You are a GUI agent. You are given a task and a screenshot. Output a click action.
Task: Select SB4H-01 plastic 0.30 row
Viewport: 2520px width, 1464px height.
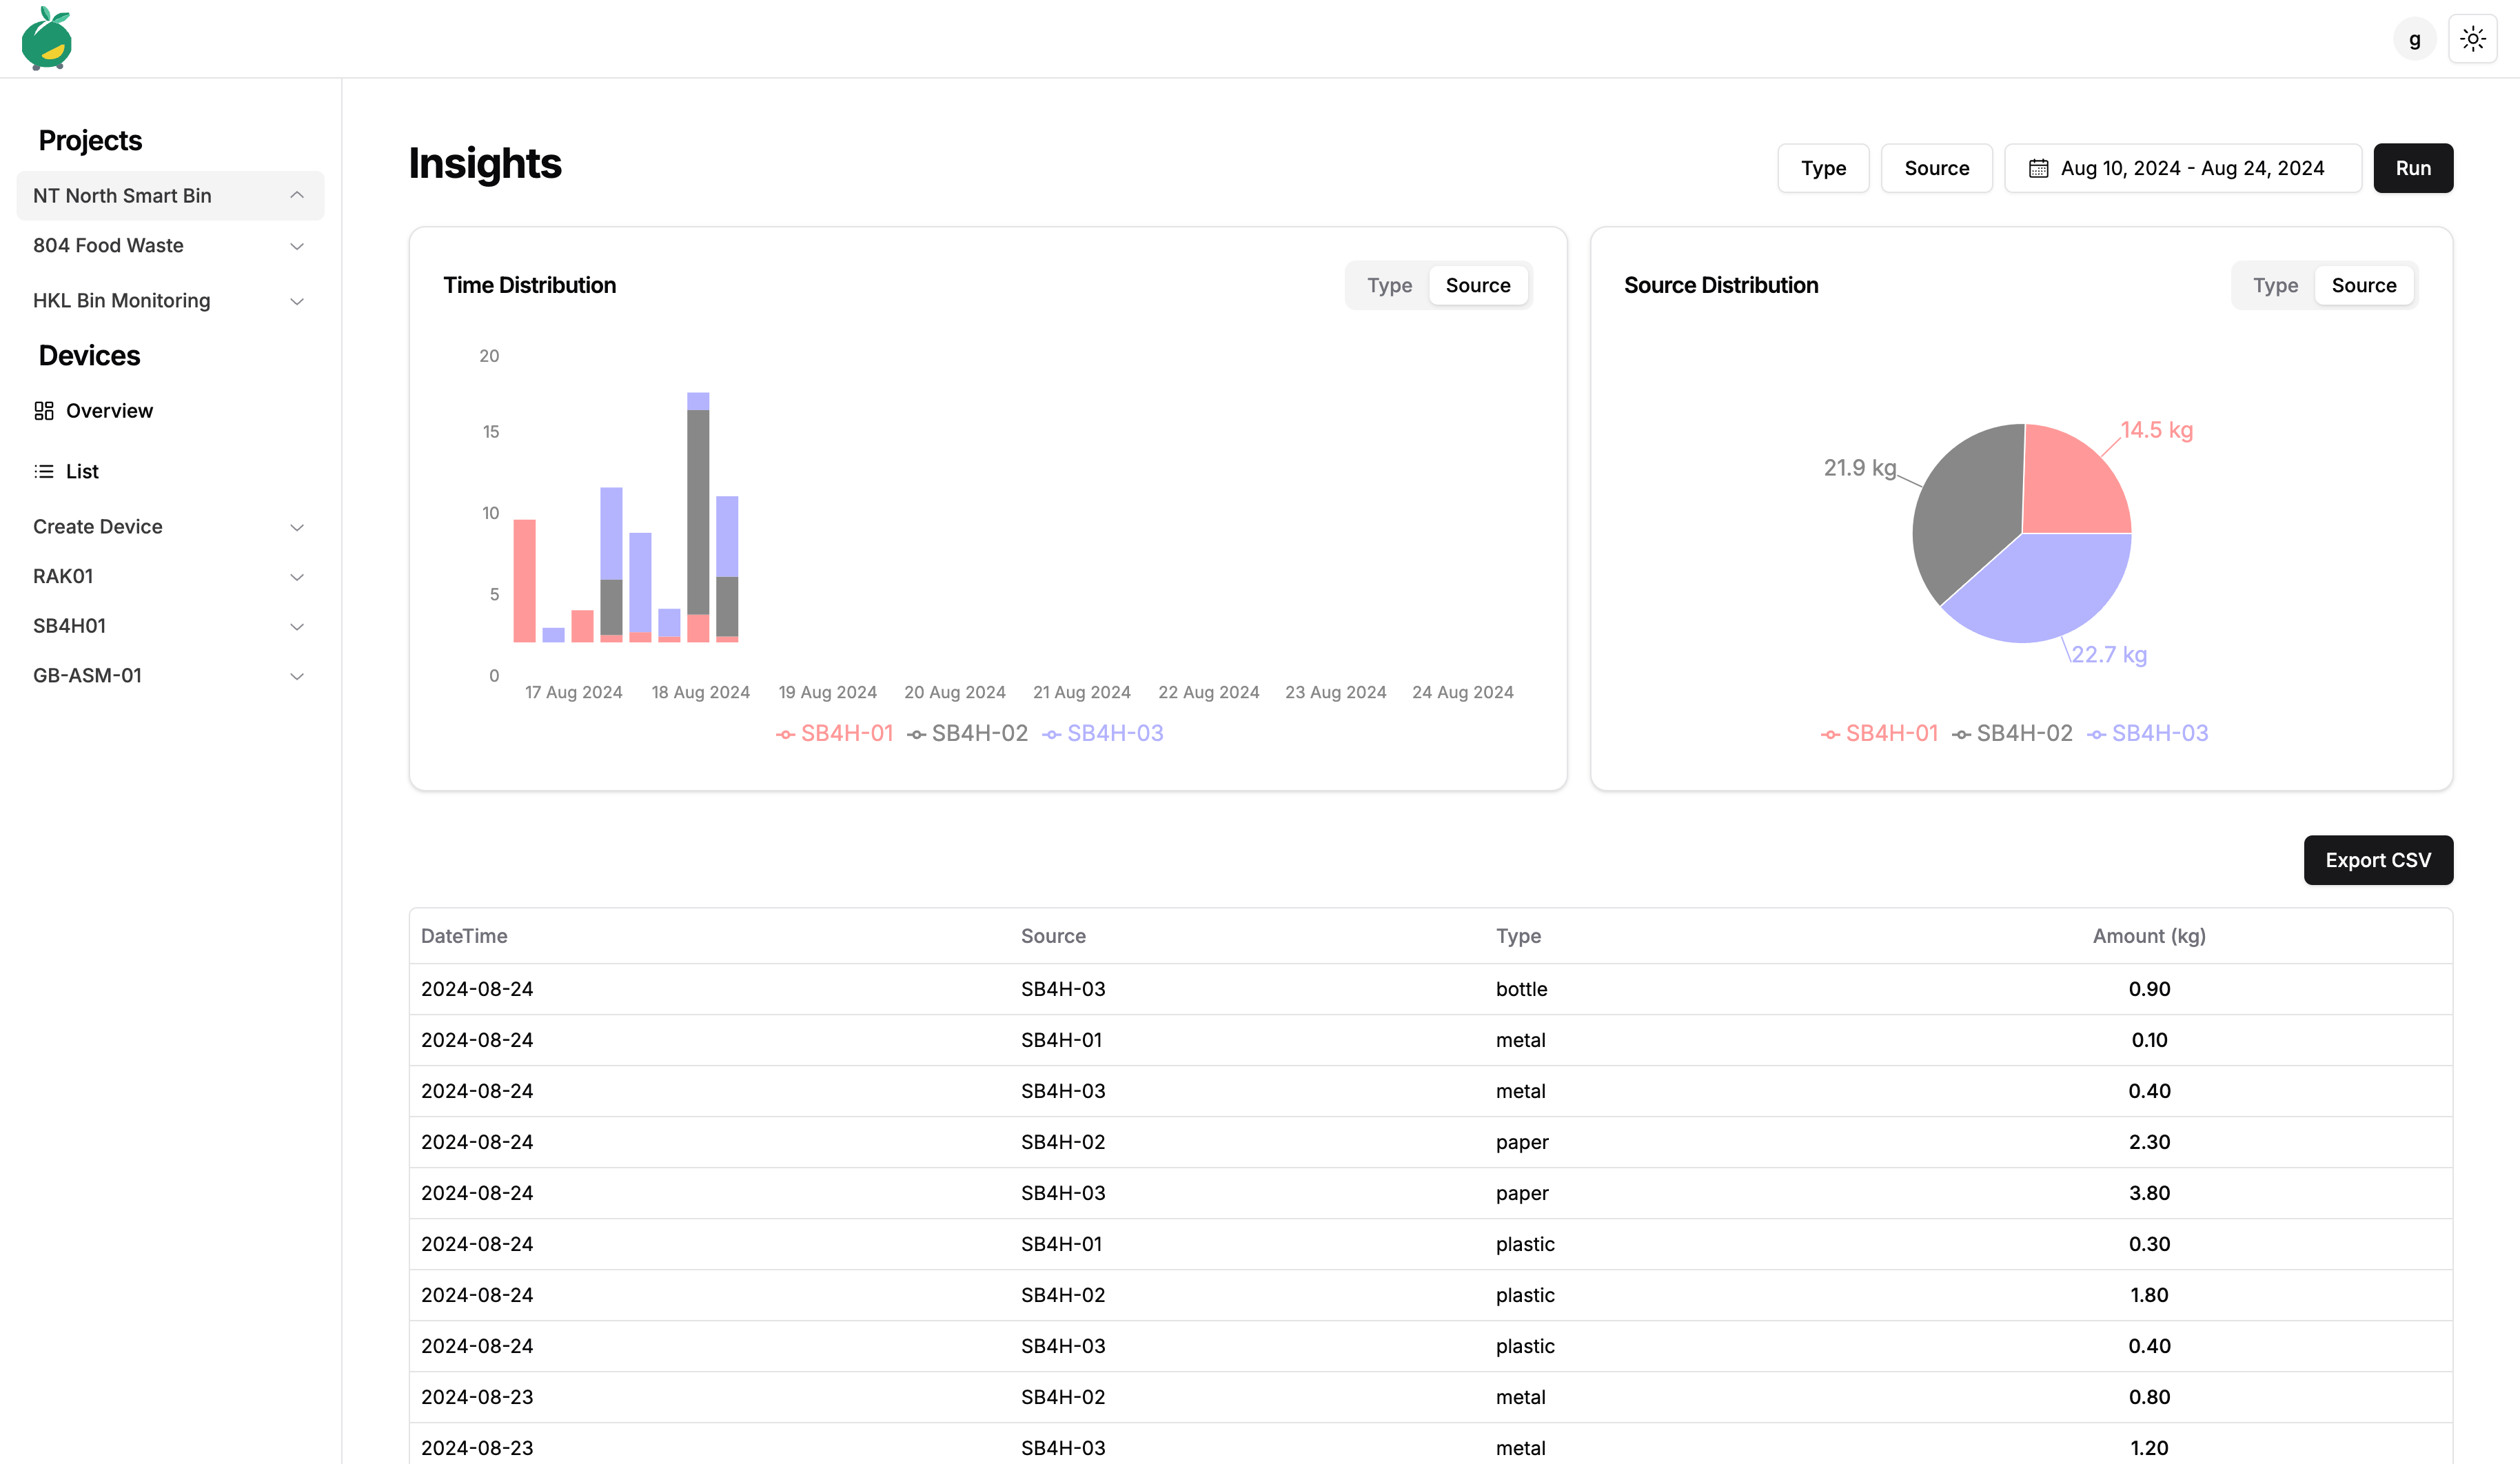(x=1430, y=1244)
